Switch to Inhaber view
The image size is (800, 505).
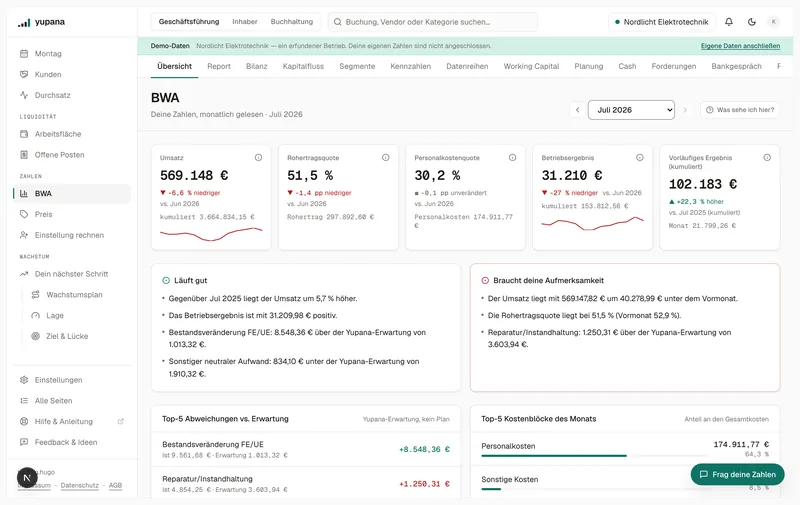tap(245, 22)
